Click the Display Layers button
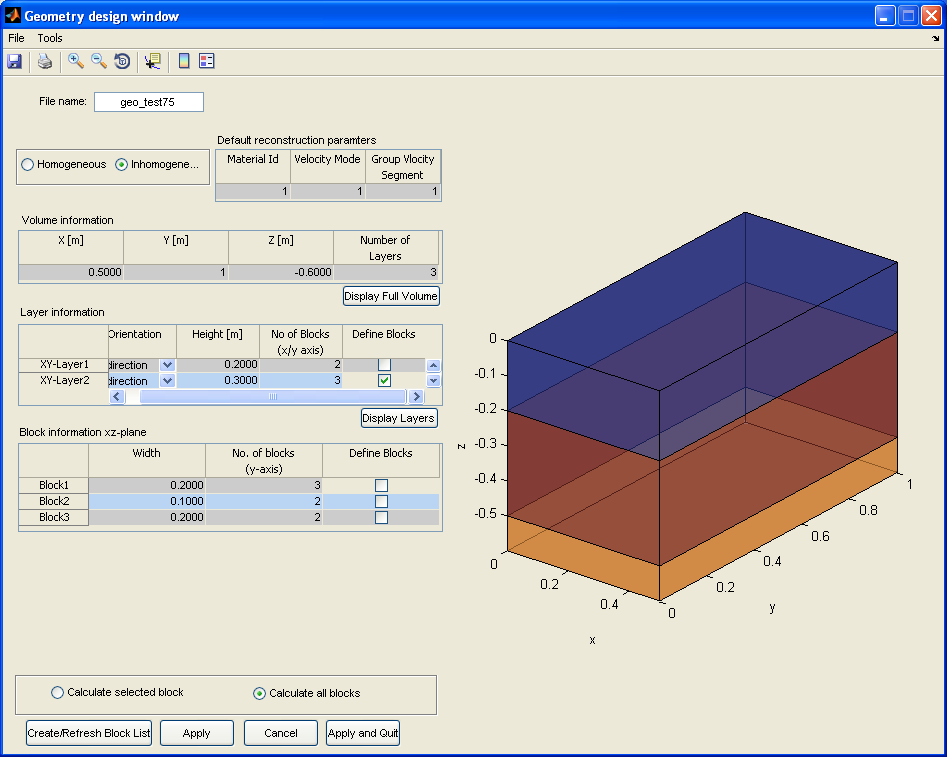This screenshot has height=757, width=947. (399, 418)
